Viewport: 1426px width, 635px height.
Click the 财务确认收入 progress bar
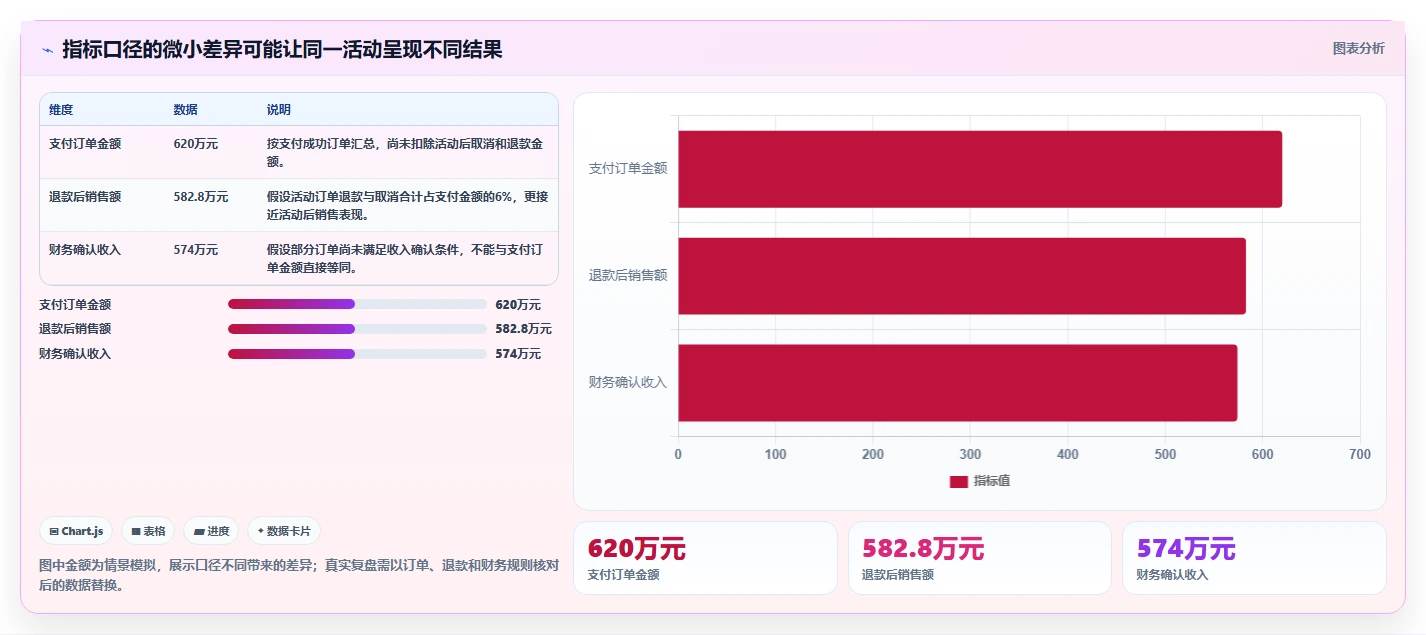coord(357,353)
